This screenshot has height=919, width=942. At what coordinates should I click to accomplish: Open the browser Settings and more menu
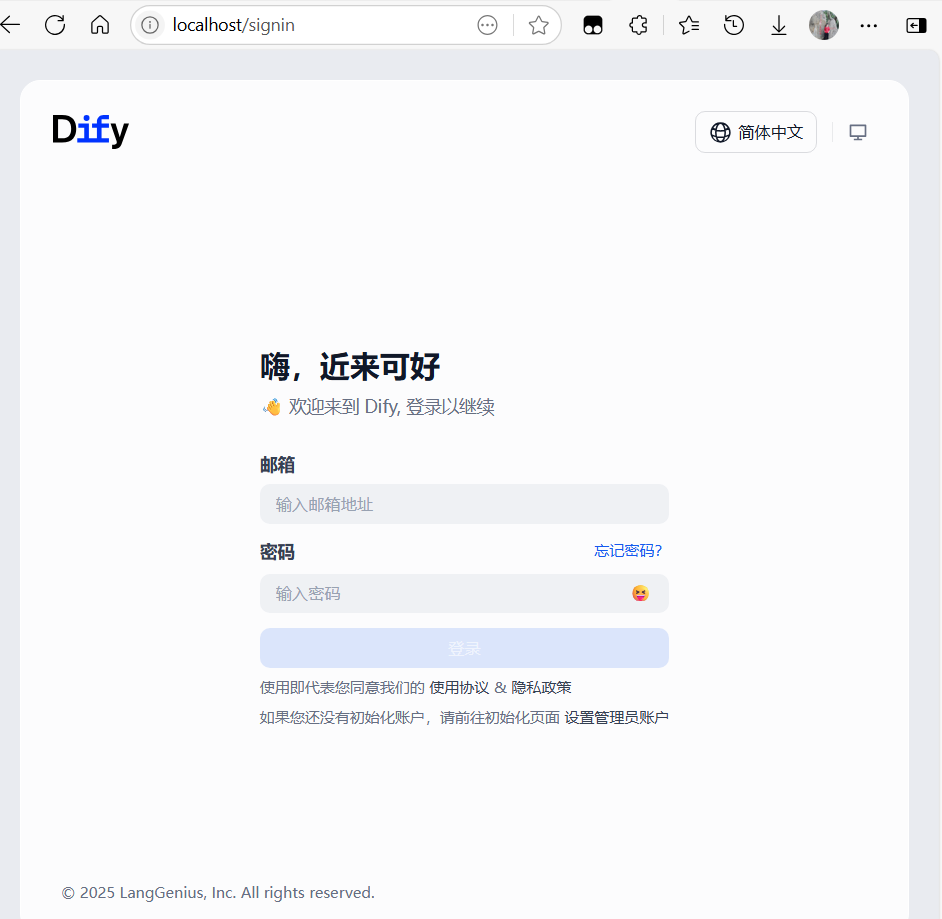pos(869,25)
